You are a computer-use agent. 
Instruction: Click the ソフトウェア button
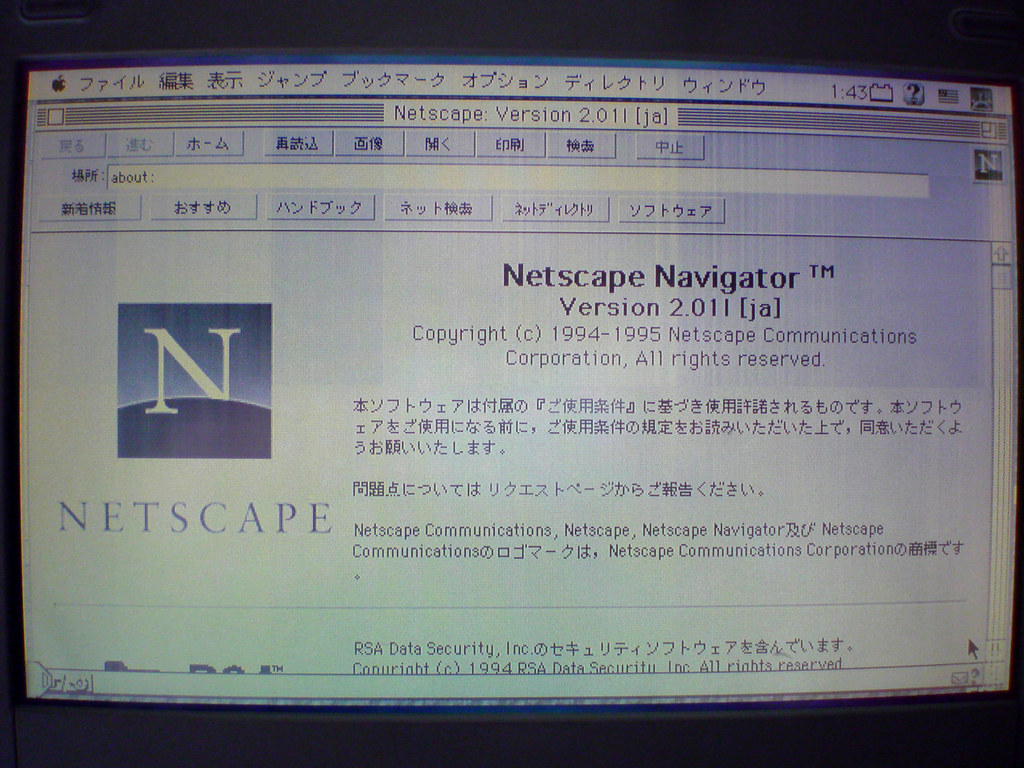pyautogui.click(x=671, y=211)
